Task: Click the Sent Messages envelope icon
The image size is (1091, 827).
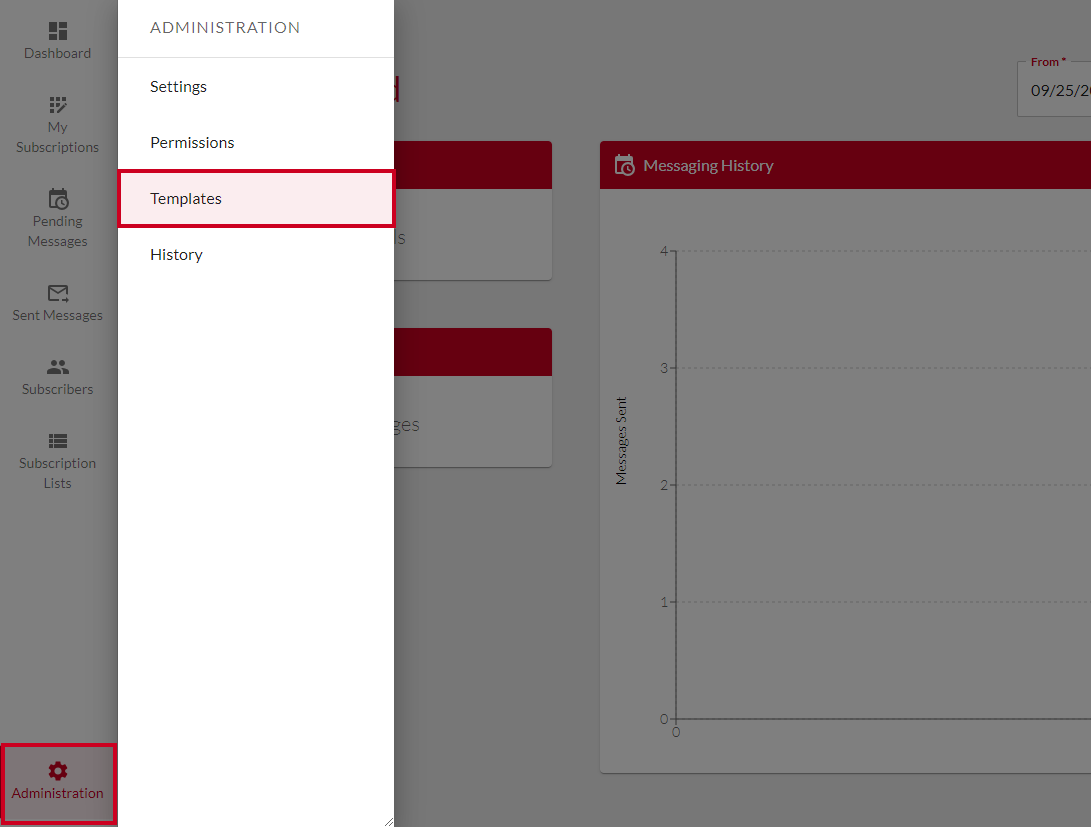Action: (58, 294)
